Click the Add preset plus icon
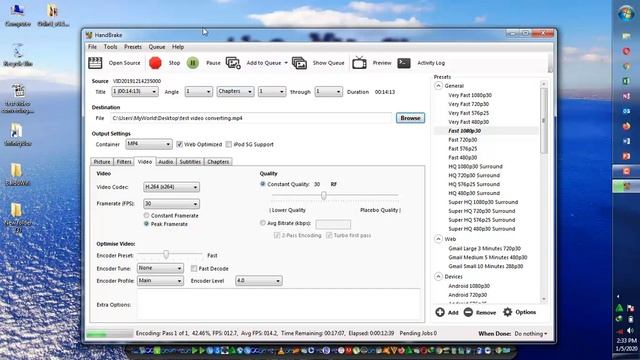Viewport: 640px width, 360px height. (440, 312)
